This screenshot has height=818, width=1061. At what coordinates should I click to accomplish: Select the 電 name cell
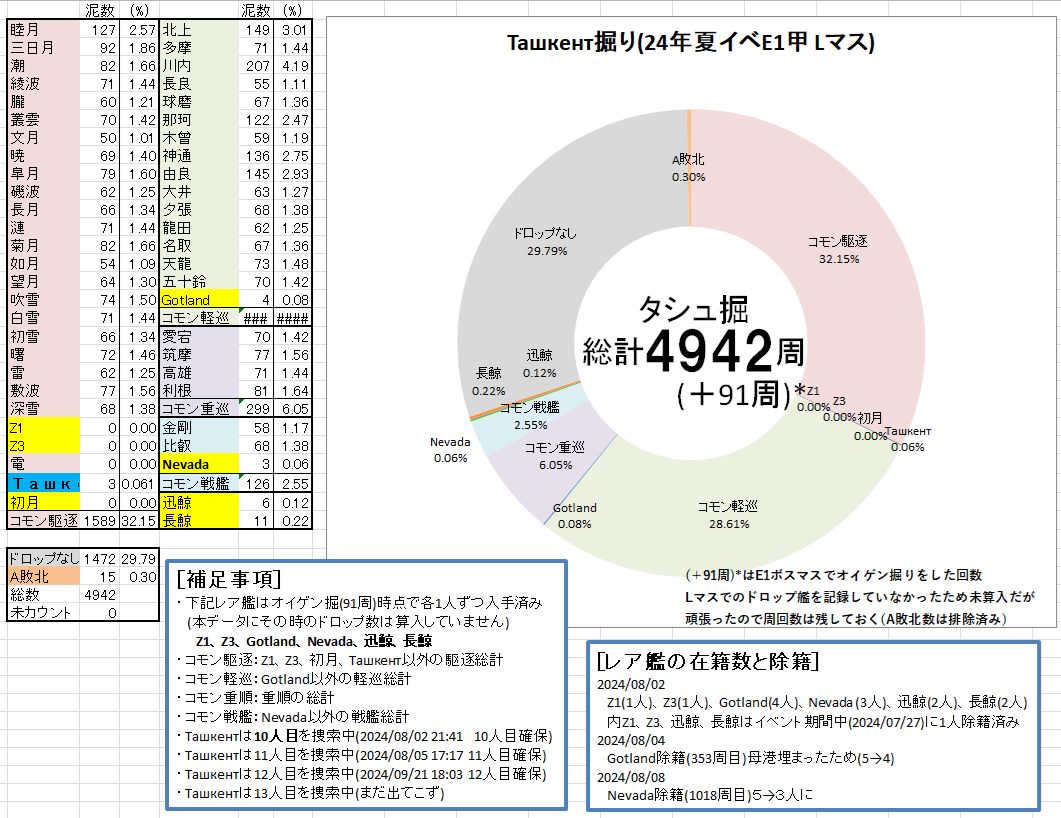(x=43, y=464)
